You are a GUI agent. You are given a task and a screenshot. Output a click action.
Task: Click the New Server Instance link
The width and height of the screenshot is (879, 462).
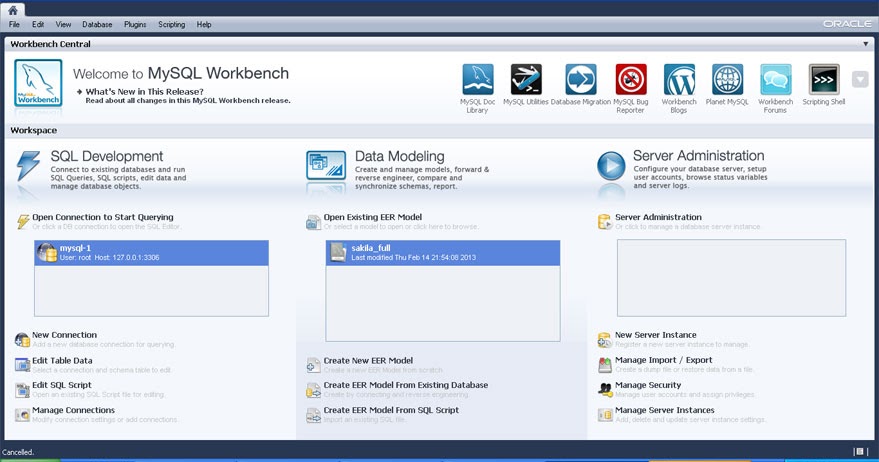tap(656, 335)
